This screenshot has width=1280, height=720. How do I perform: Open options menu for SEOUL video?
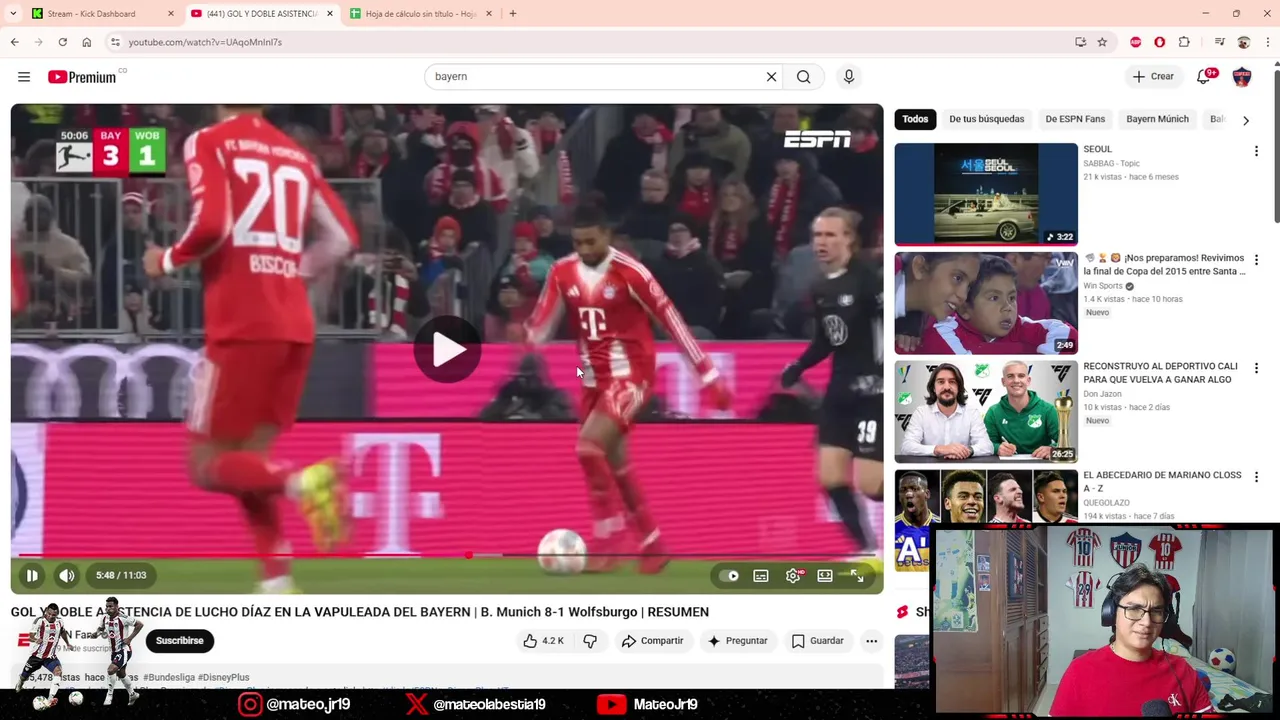coord(1256,151)
